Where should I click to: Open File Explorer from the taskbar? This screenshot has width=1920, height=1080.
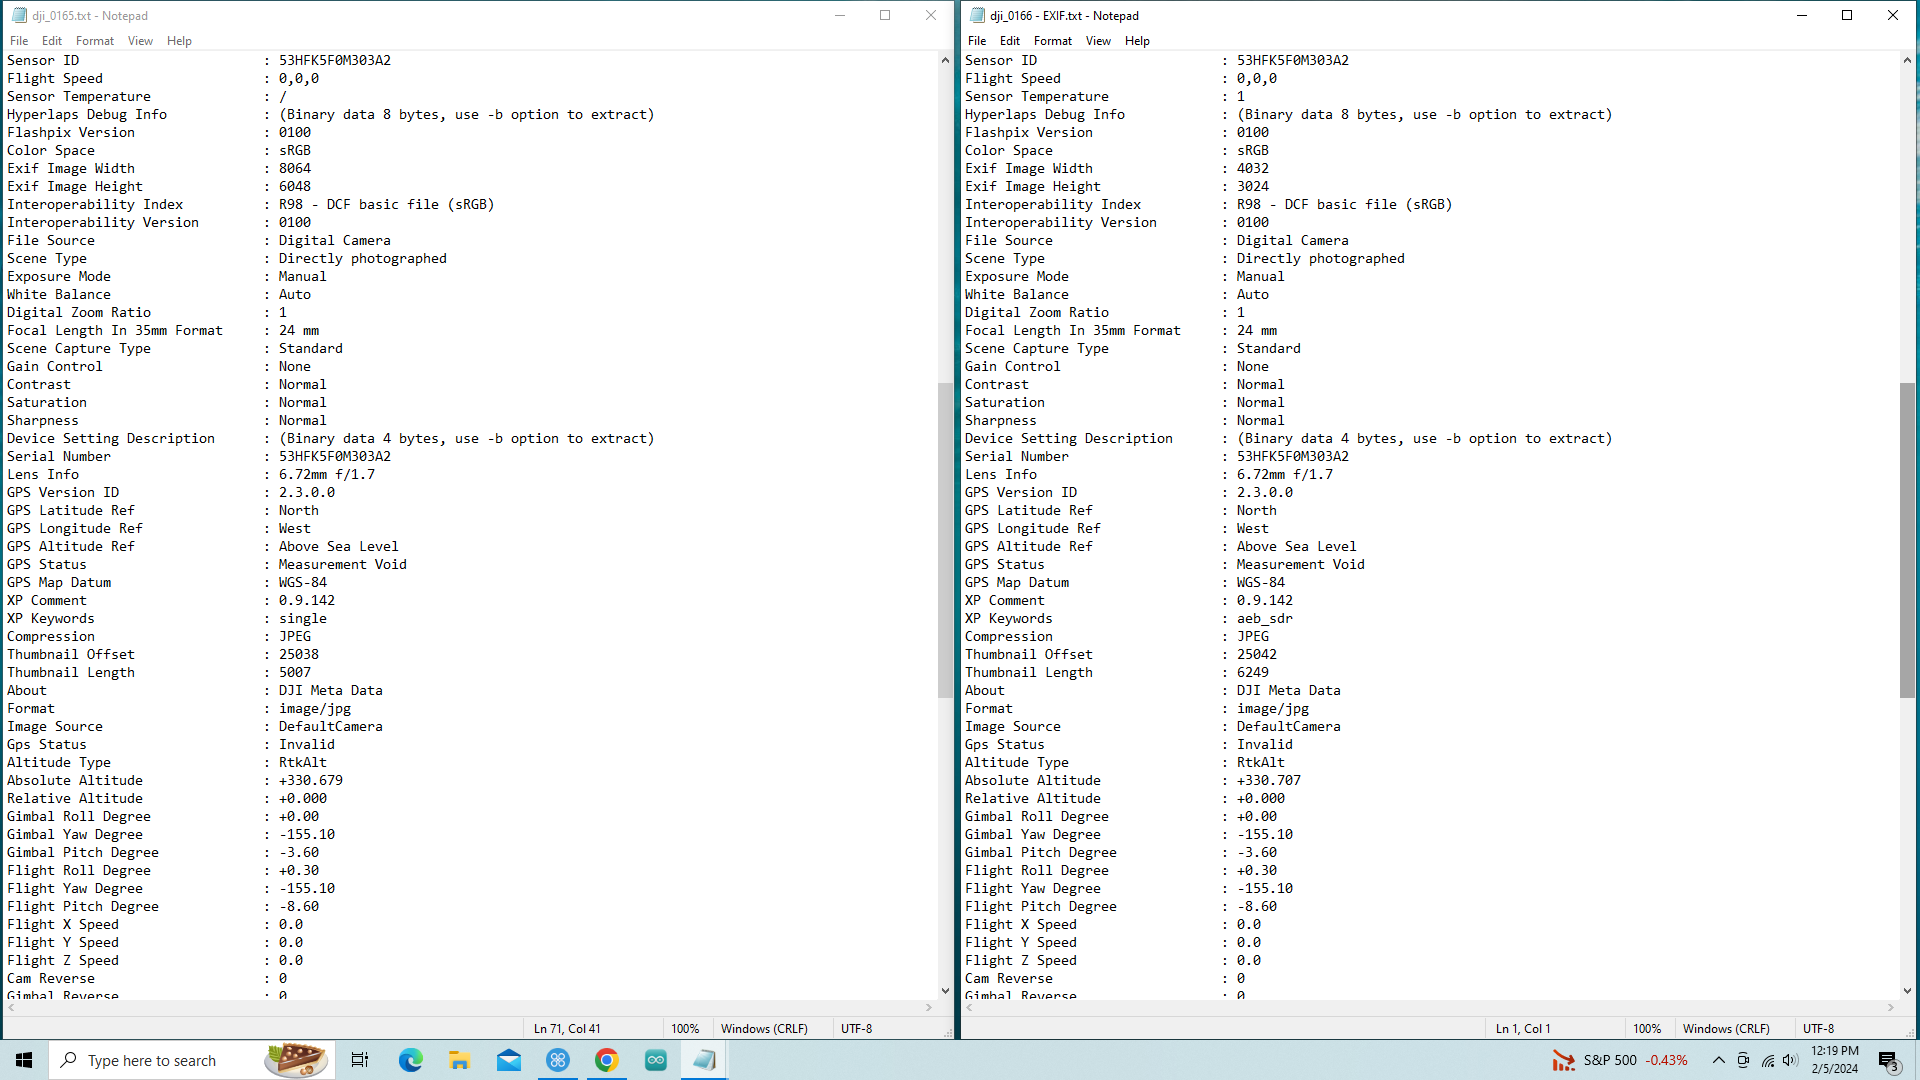459,1060
